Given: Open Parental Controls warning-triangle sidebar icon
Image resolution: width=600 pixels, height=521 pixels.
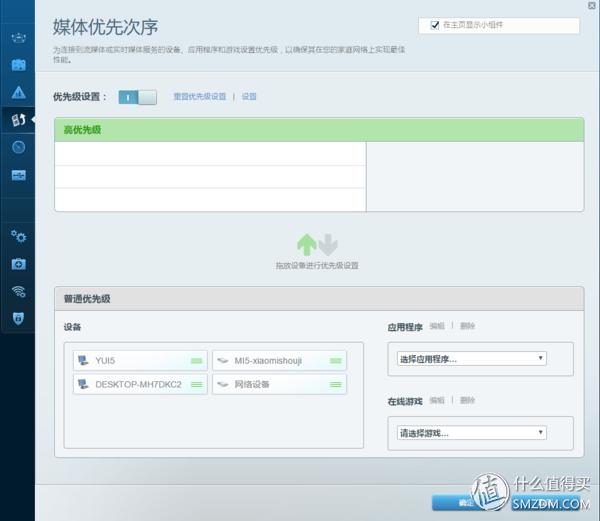Looking at the screenshot, I should coord(18,92).
